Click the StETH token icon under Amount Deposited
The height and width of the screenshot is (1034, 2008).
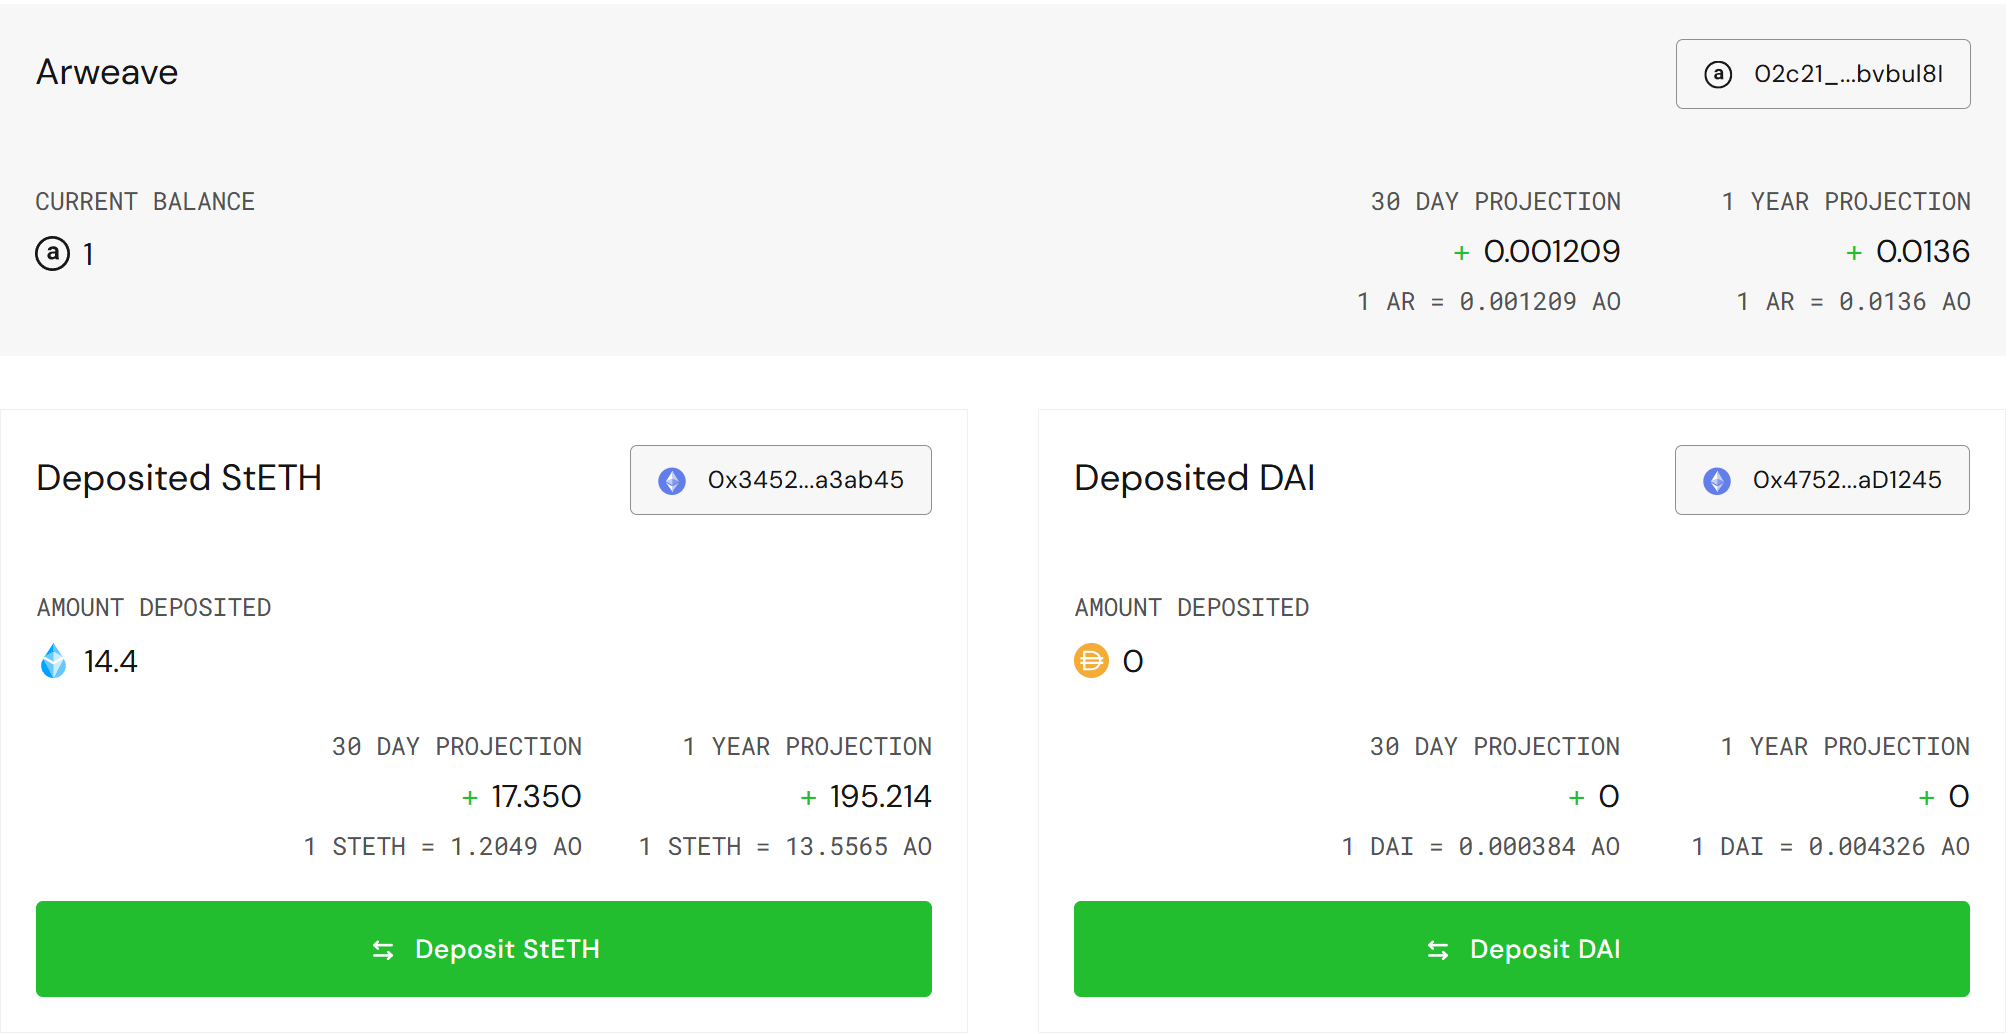[x=54, y=660]
